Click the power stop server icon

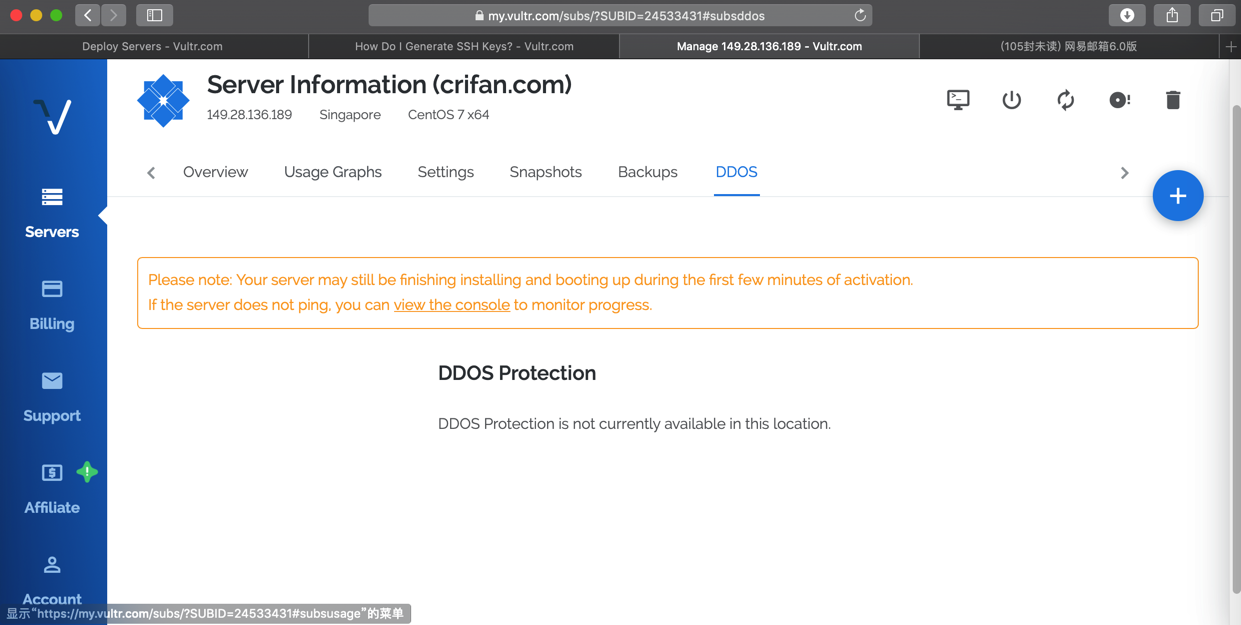coord(1012,100)
